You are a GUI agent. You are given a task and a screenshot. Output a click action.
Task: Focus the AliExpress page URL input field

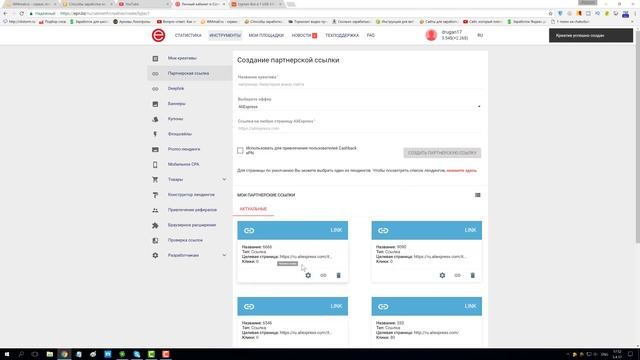click(359, 129)
